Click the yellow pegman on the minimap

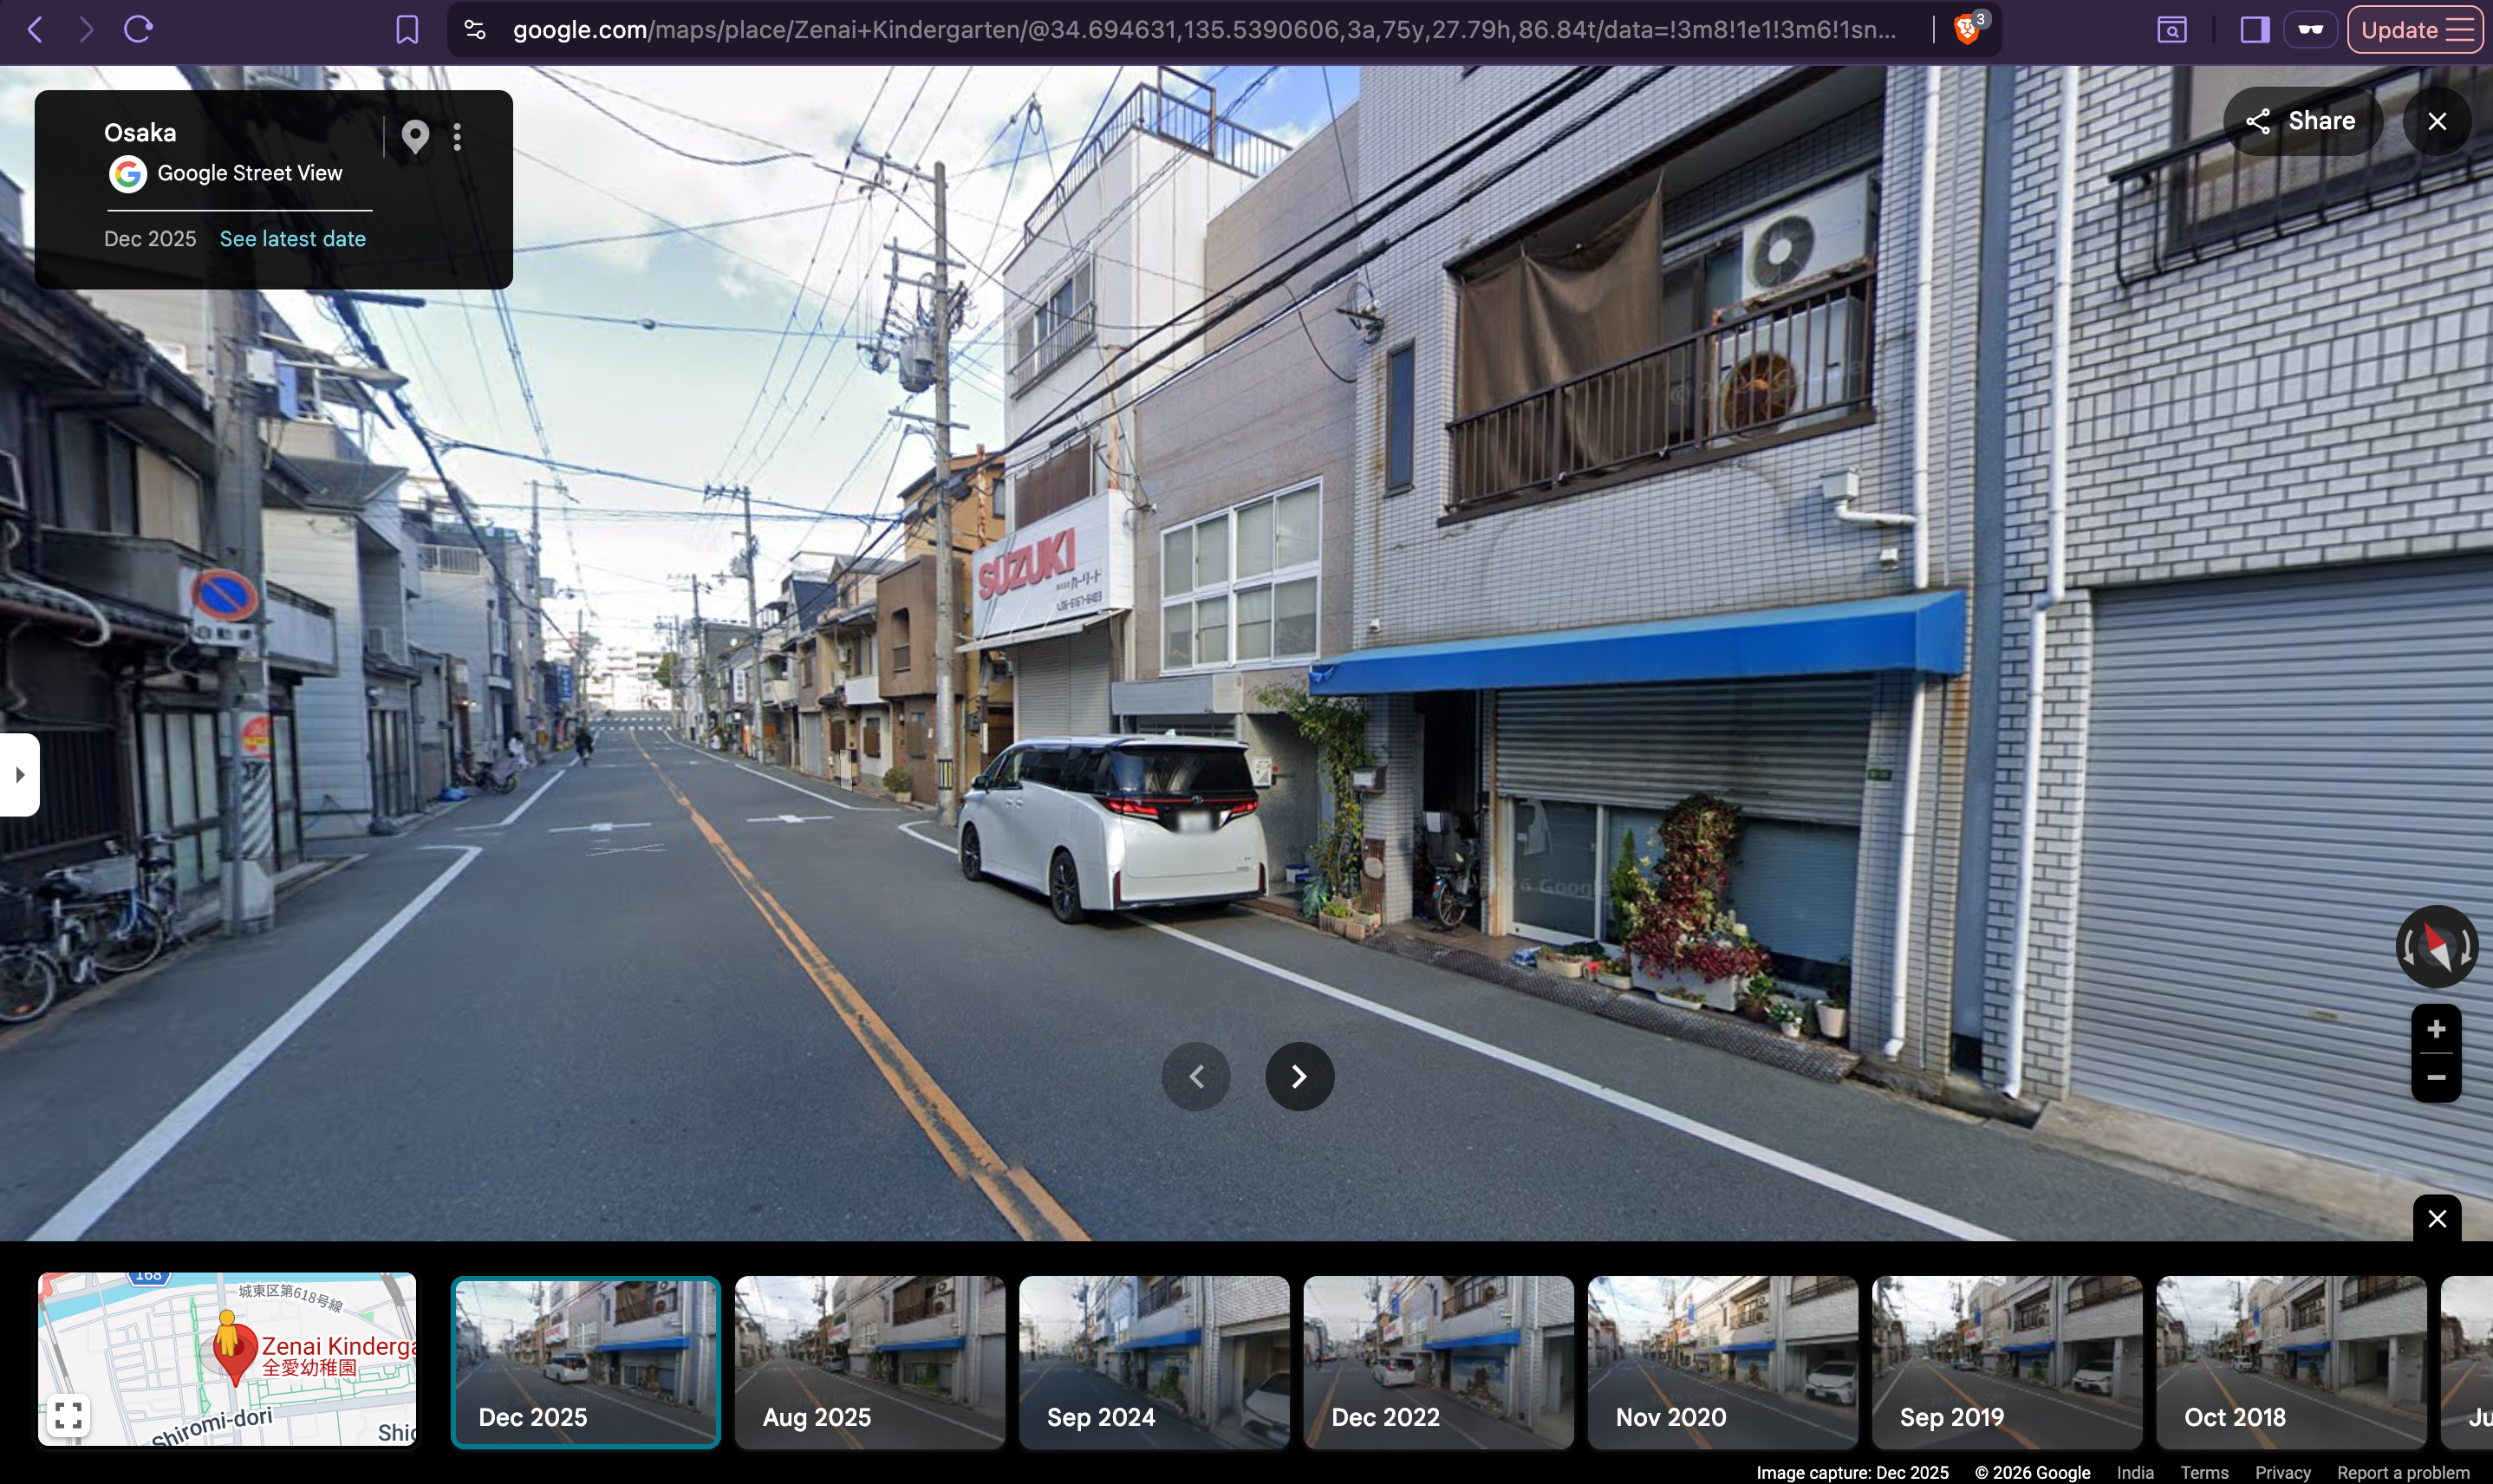click(x=227, y=1335)
